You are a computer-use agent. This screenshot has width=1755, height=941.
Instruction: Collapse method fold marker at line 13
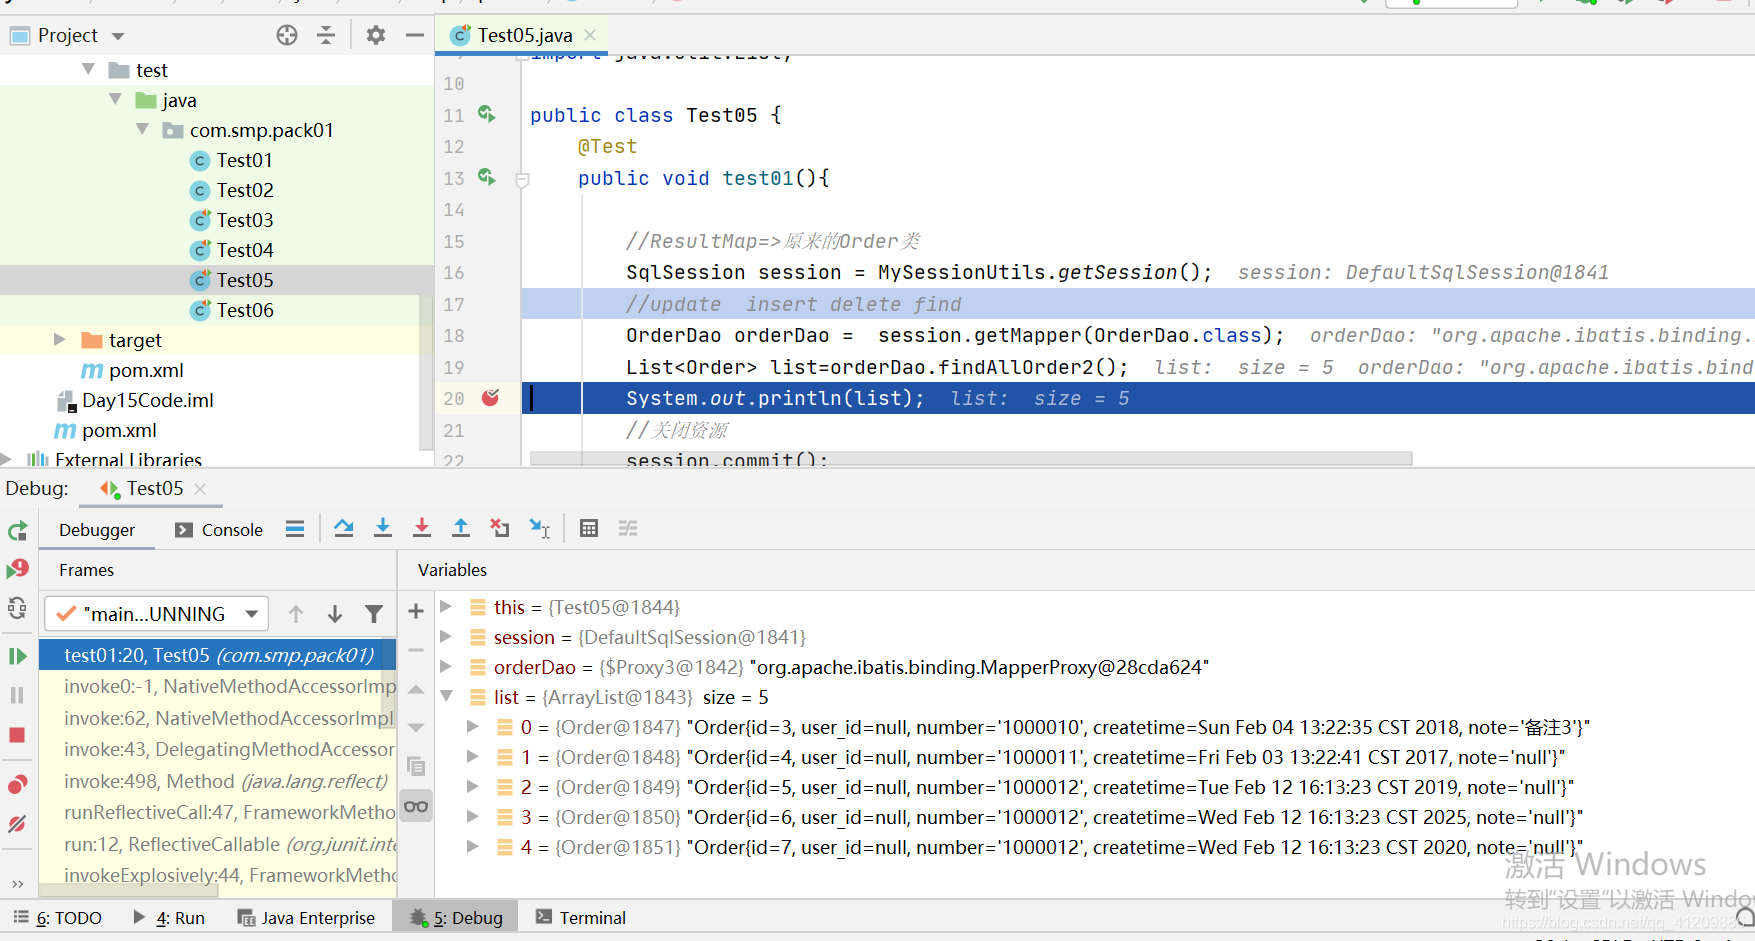point(522,180)
